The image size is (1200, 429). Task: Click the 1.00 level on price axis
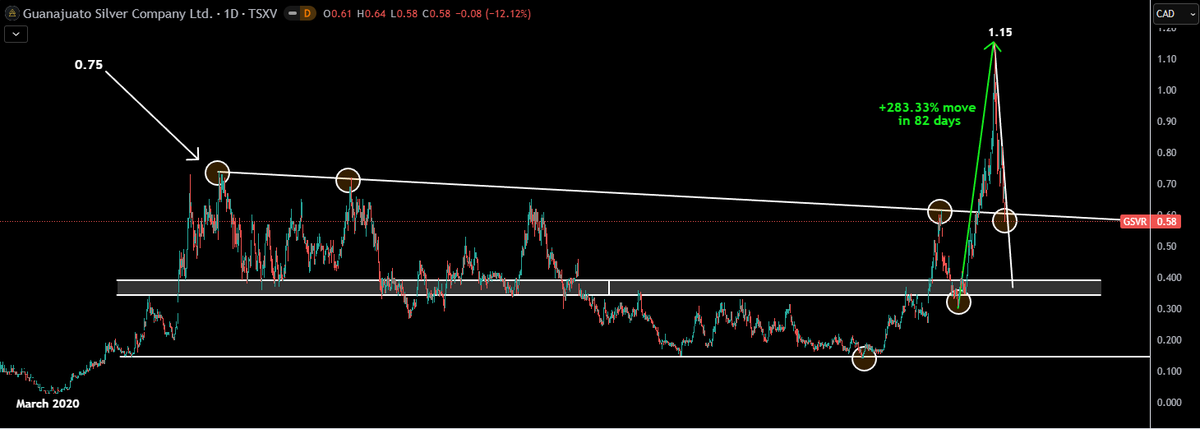click(1165, 90)
